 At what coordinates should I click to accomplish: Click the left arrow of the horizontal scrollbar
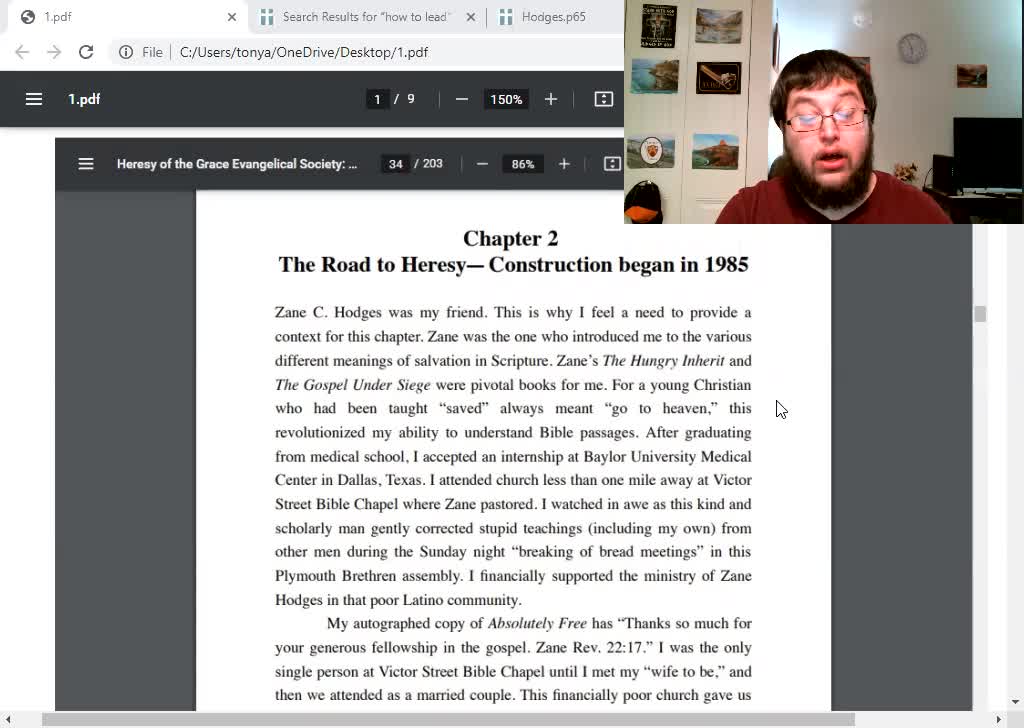tap(8, 720)
